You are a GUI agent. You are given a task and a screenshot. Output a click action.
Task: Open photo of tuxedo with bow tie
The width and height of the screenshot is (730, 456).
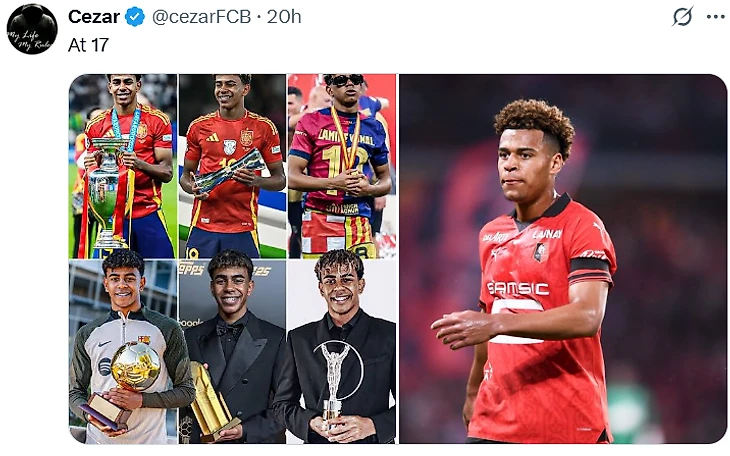pyautogui.click(x=233, y=352)
